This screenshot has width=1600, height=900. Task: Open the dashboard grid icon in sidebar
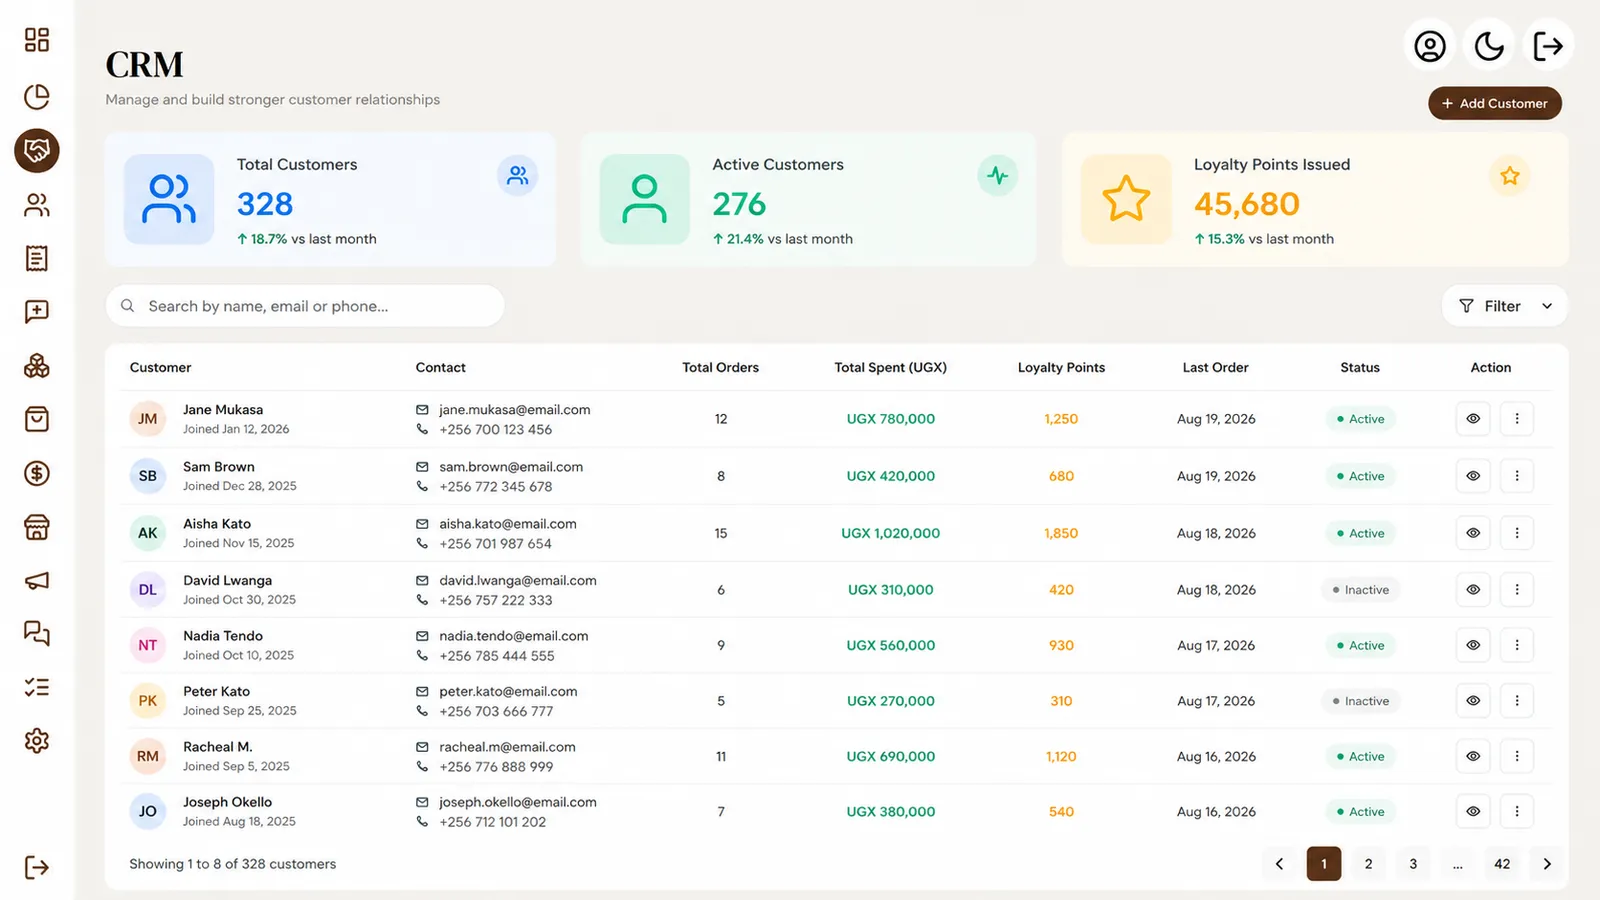coord(37,40)
